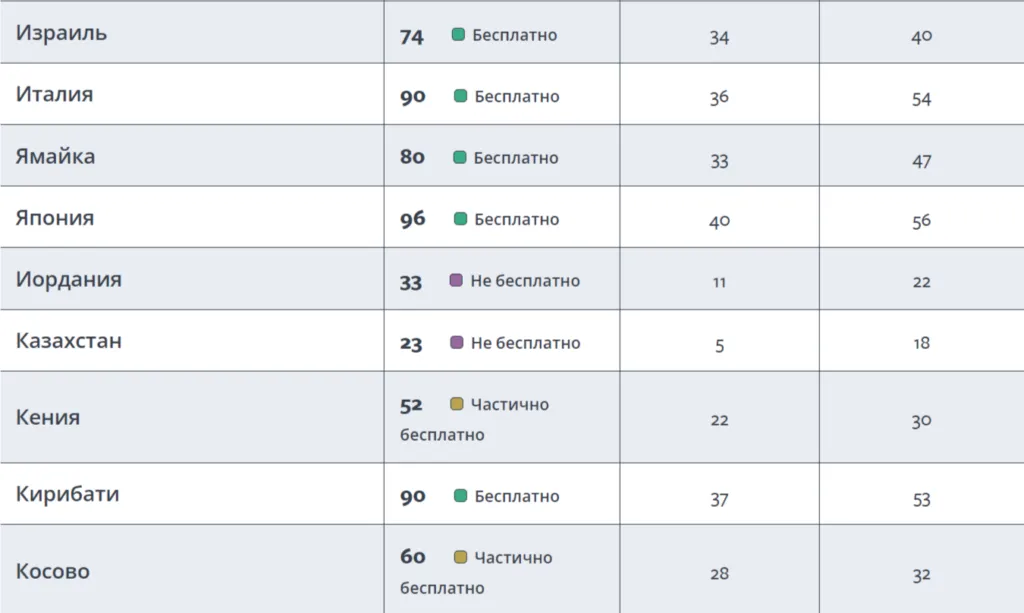Click the green status dot in Ямайка row
The image size is (1024, 613).
pyautogui.click(x=459, y=158)
